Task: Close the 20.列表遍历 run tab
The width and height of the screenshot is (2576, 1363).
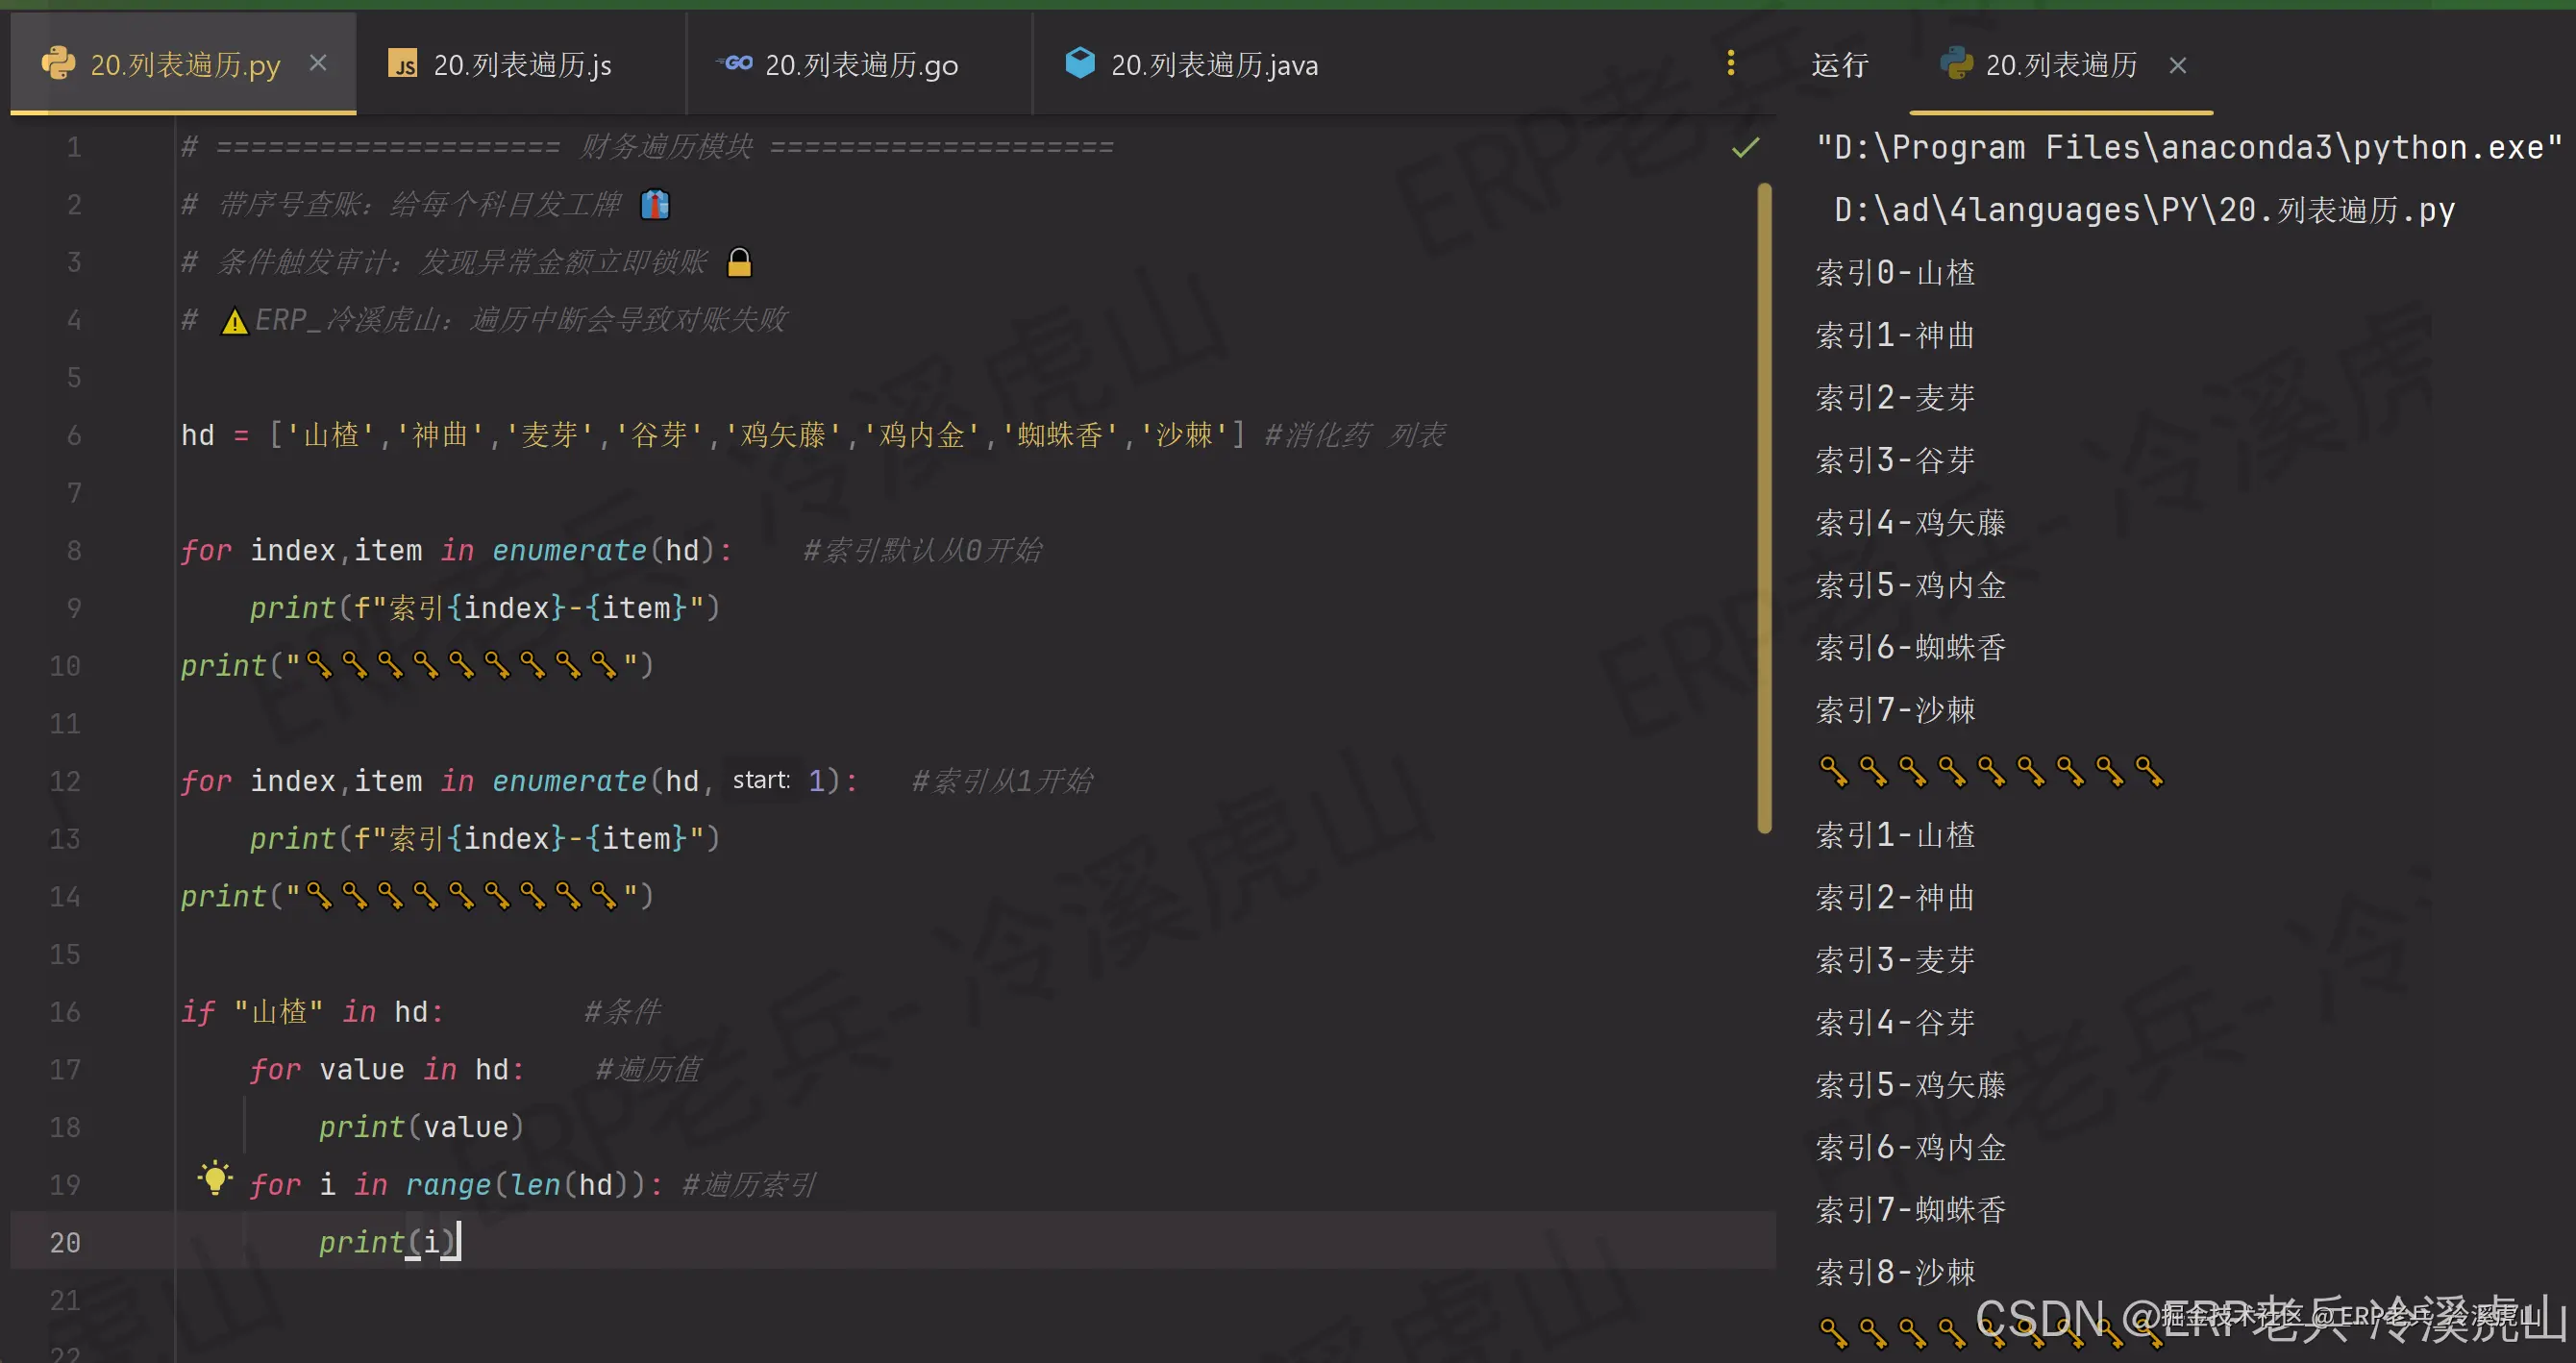Action: [x=2177, y=65]
